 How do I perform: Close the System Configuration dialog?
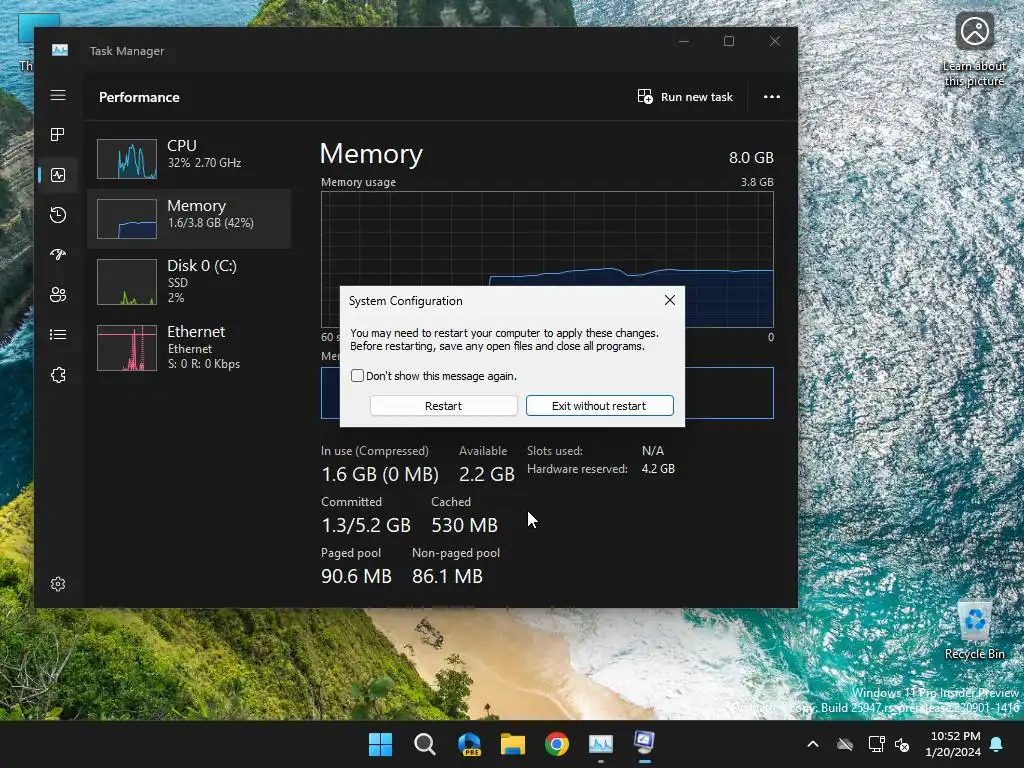click(x=669, y=300)
